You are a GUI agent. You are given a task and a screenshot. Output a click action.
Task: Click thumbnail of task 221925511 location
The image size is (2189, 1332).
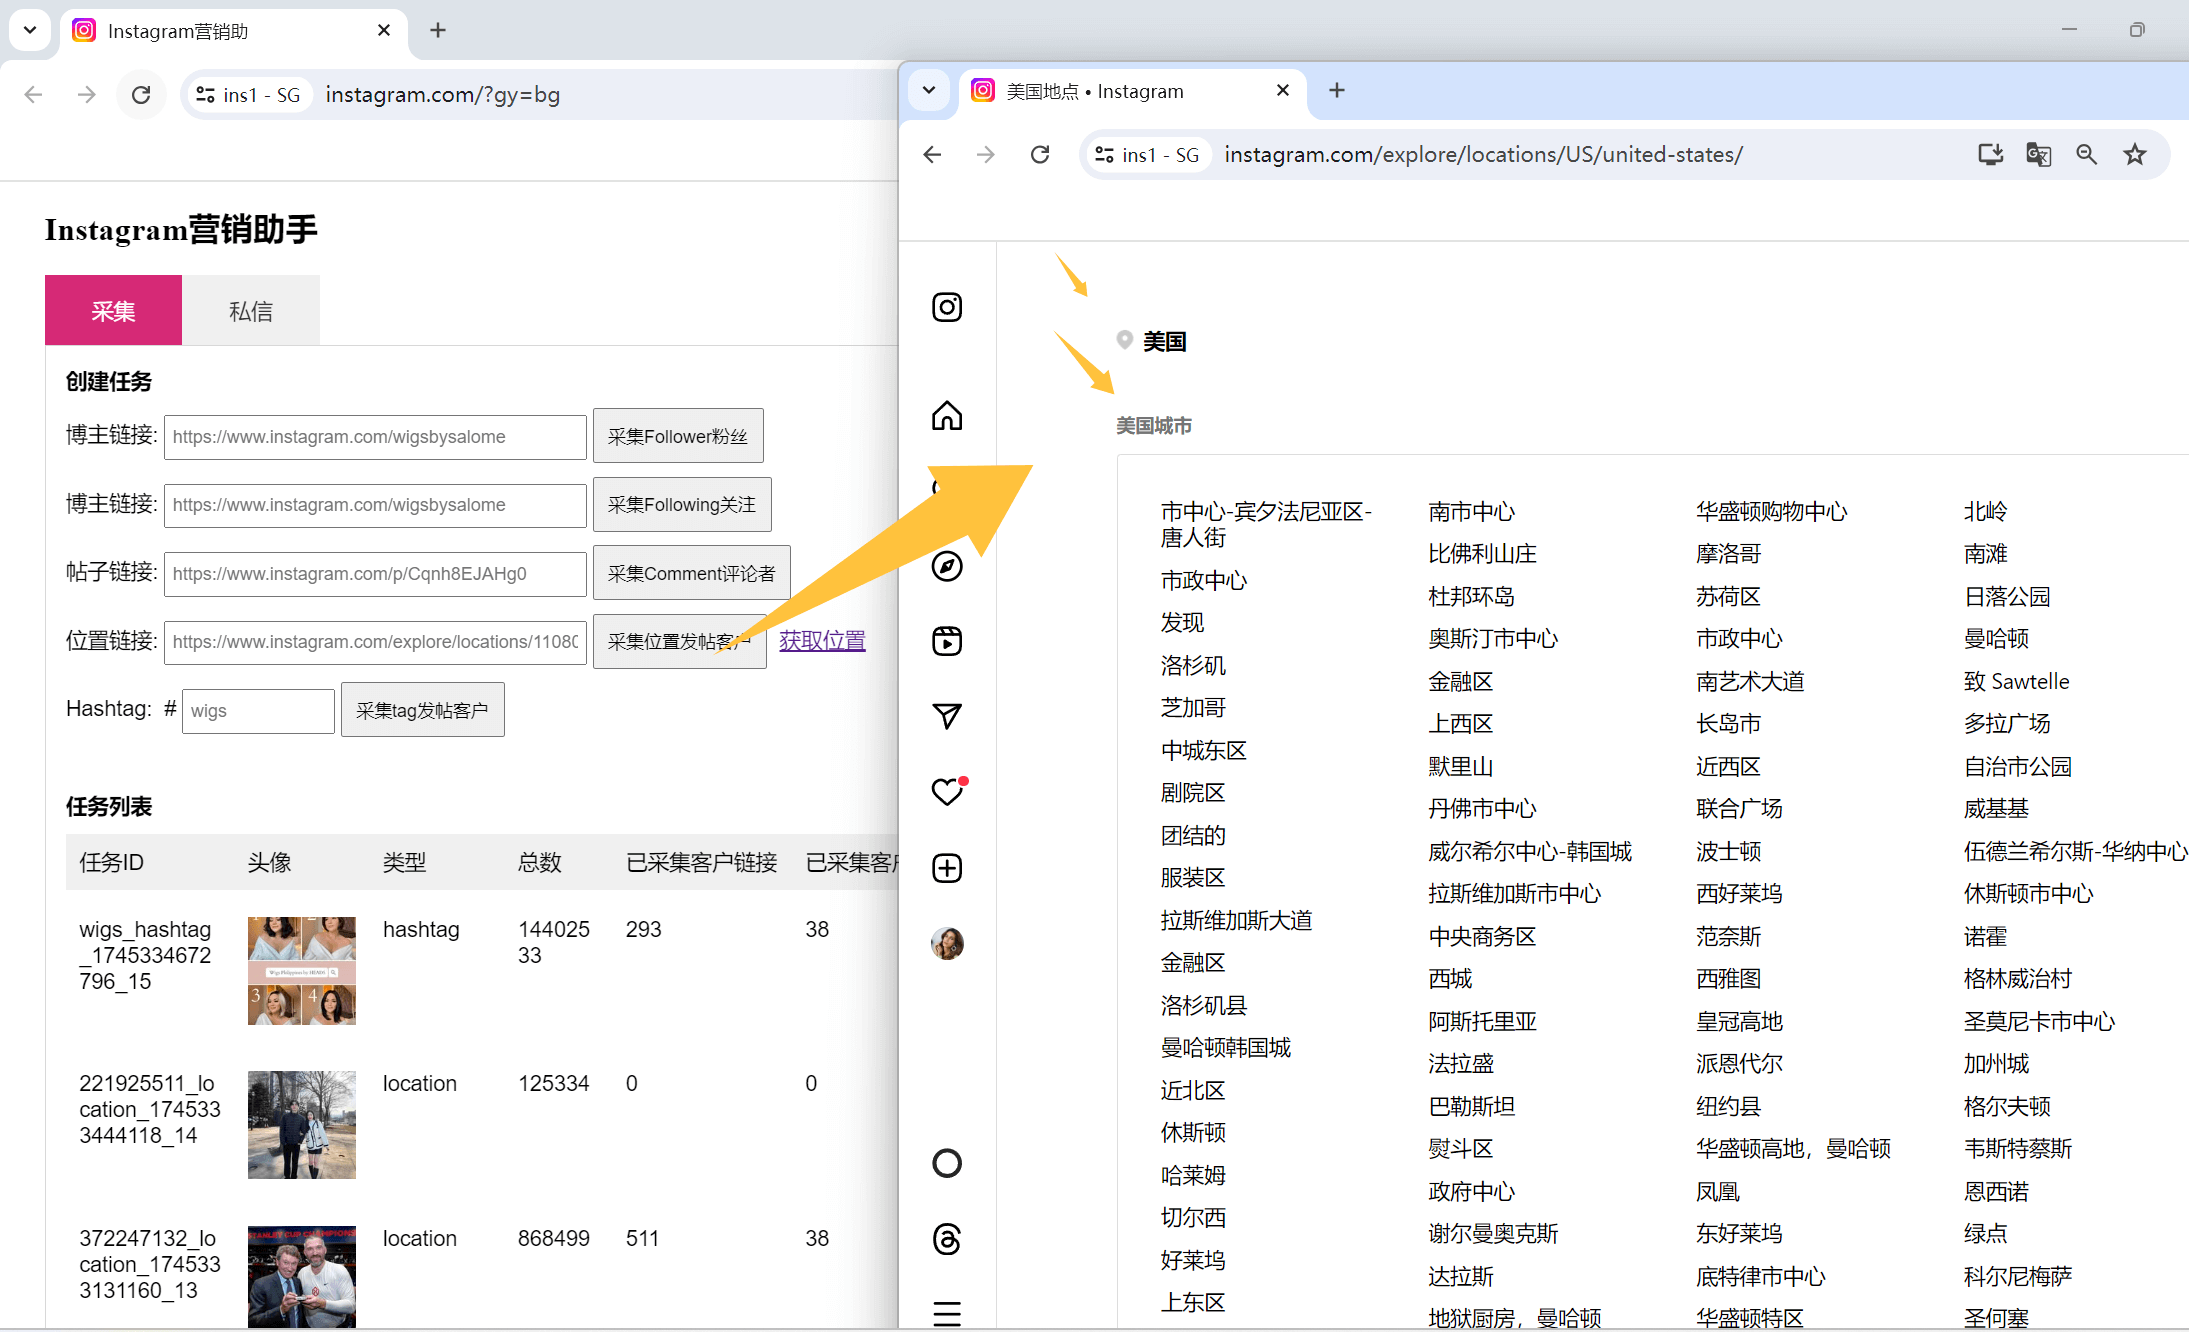tap(302, 1125)
